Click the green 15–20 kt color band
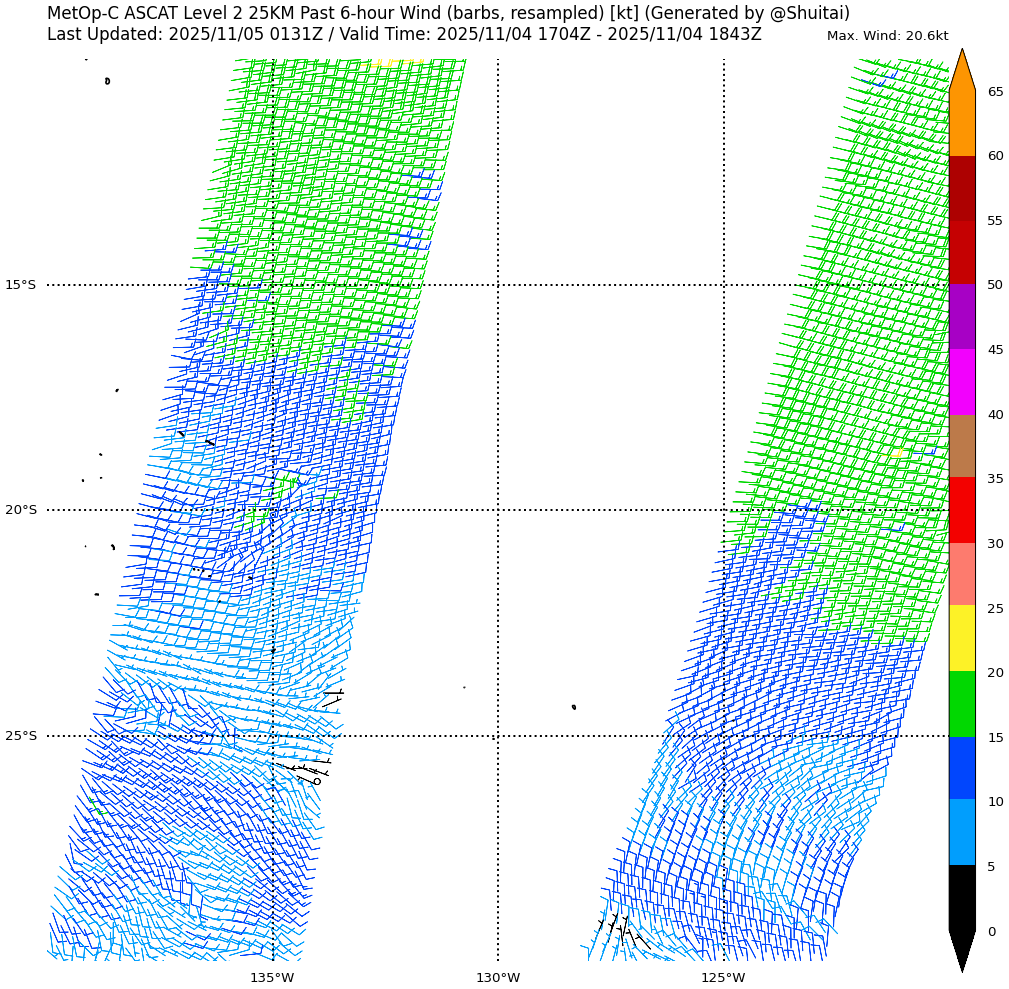This screenshot has width=1009, height=989. point(961,704)
